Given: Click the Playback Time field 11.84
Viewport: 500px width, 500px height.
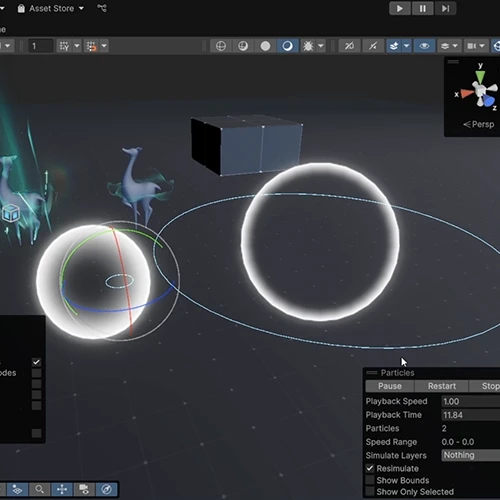Looking at the screenshot, I should tap(471, 415).
